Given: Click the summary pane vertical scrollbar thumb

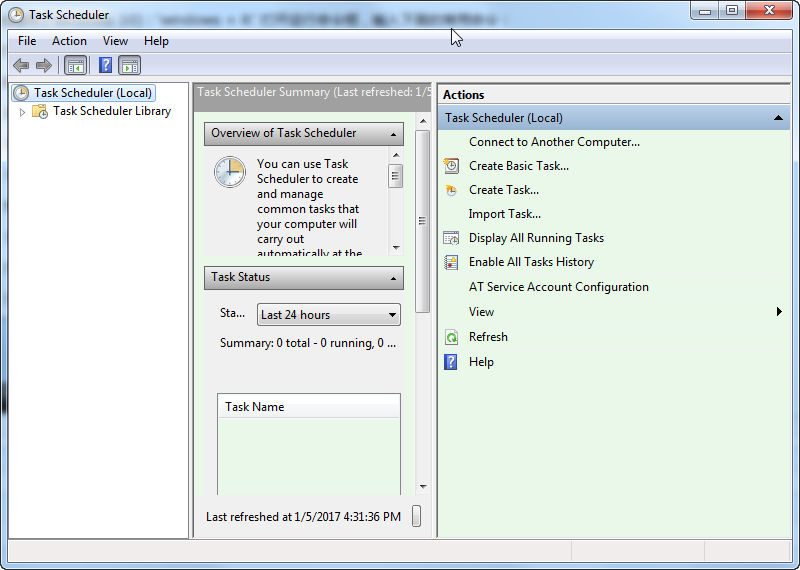Looking at the screenshot, I should click(422, 221).
